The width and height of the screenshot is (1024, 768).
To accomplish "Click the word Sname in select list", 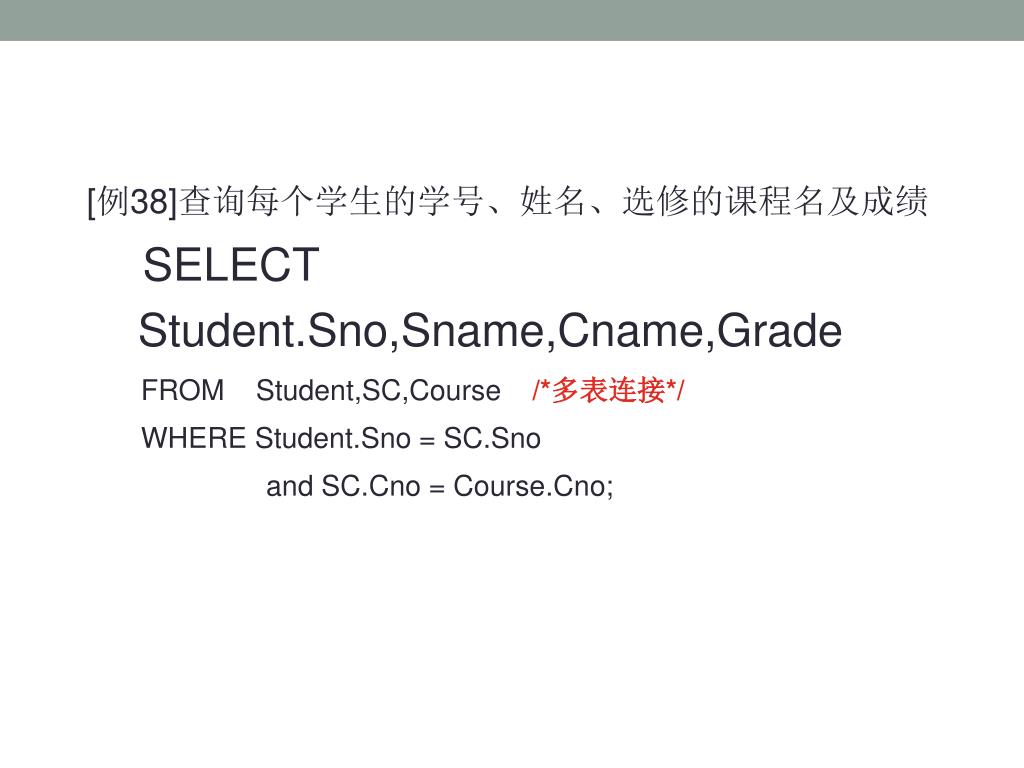I will click(x=473, y=331).
